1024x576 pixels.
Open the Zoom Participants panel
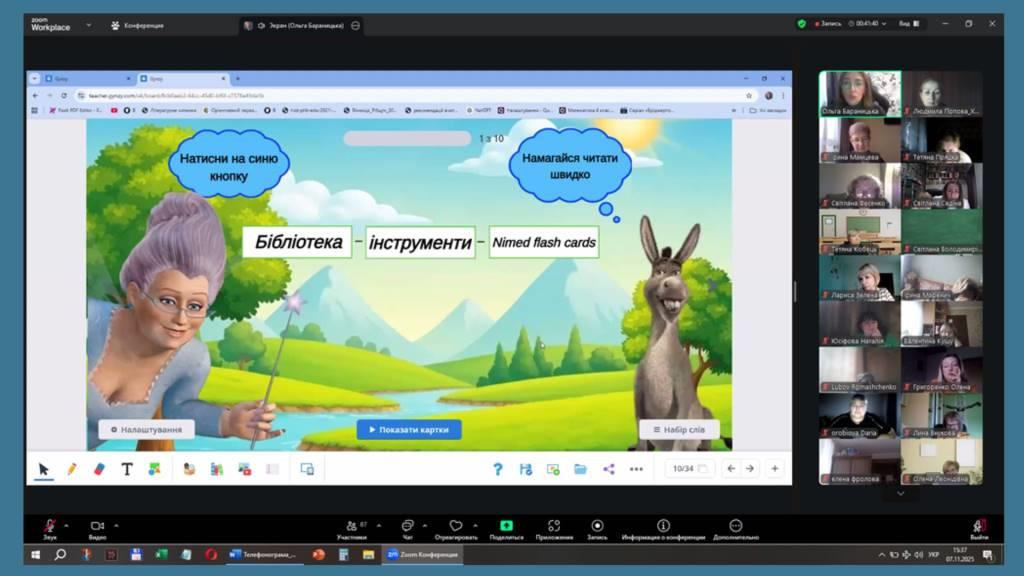(350, 526)
